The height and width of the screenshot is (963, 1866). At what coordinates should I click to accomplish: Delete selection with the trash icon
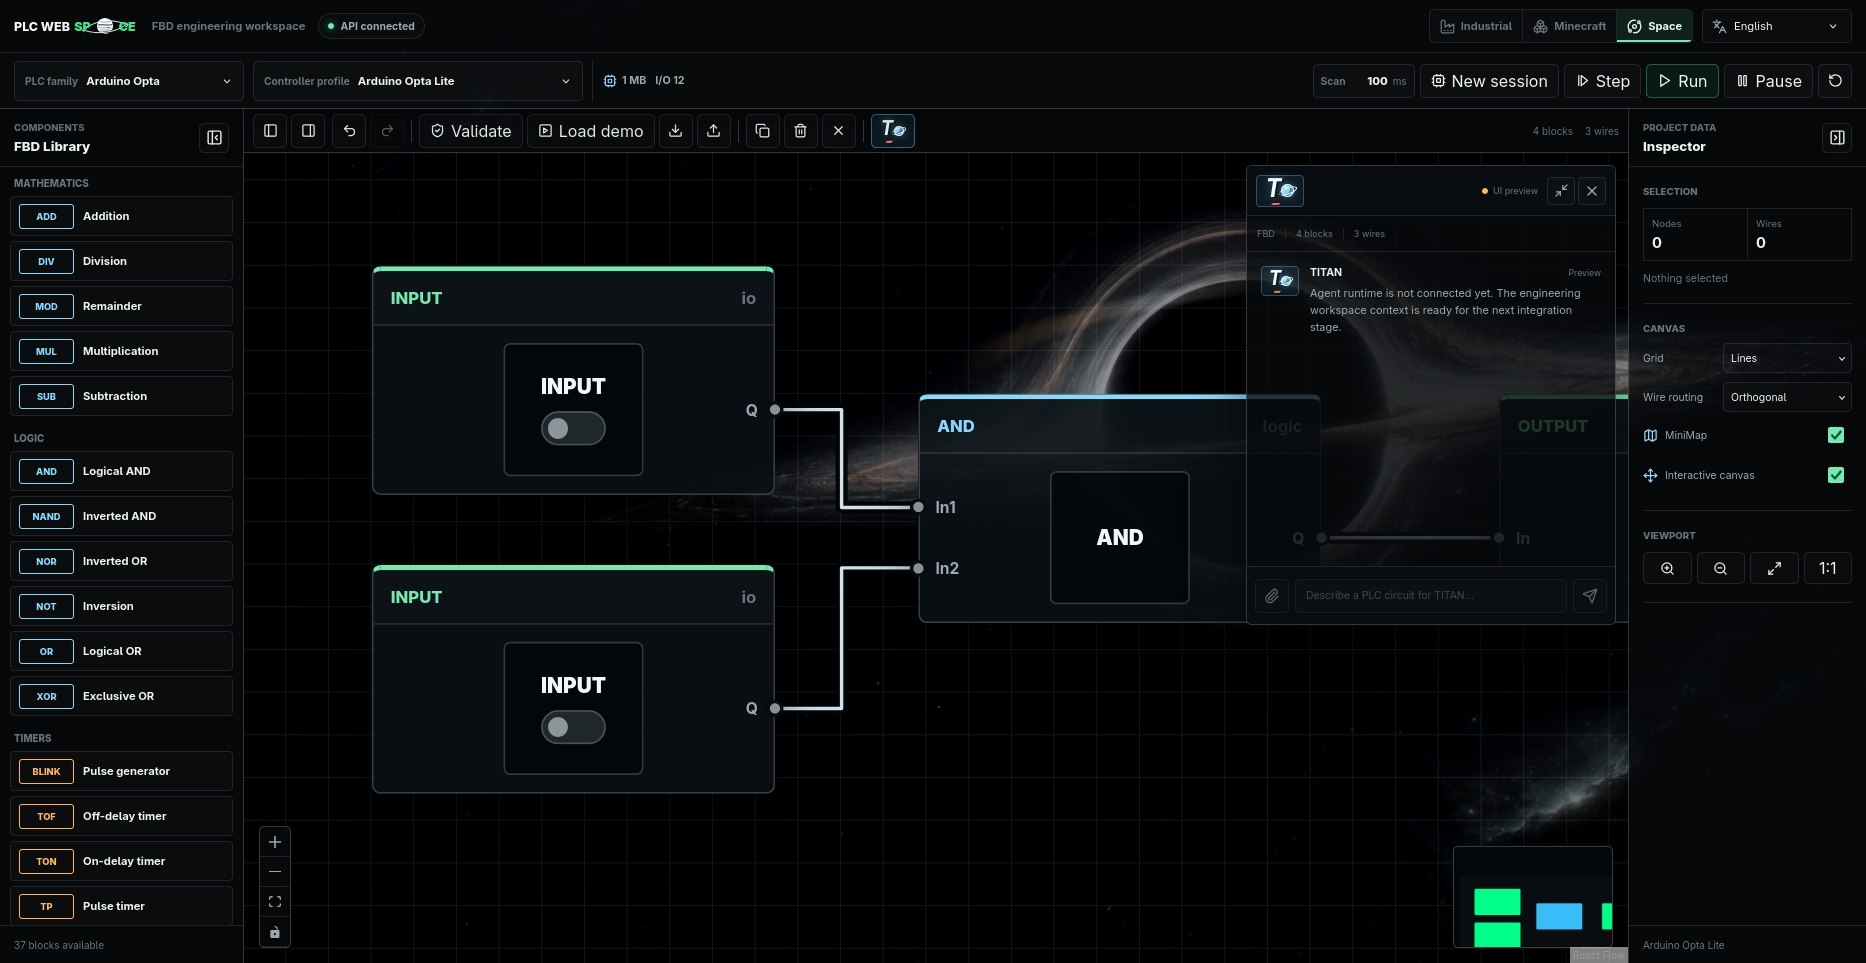click(x=801, y=131)
